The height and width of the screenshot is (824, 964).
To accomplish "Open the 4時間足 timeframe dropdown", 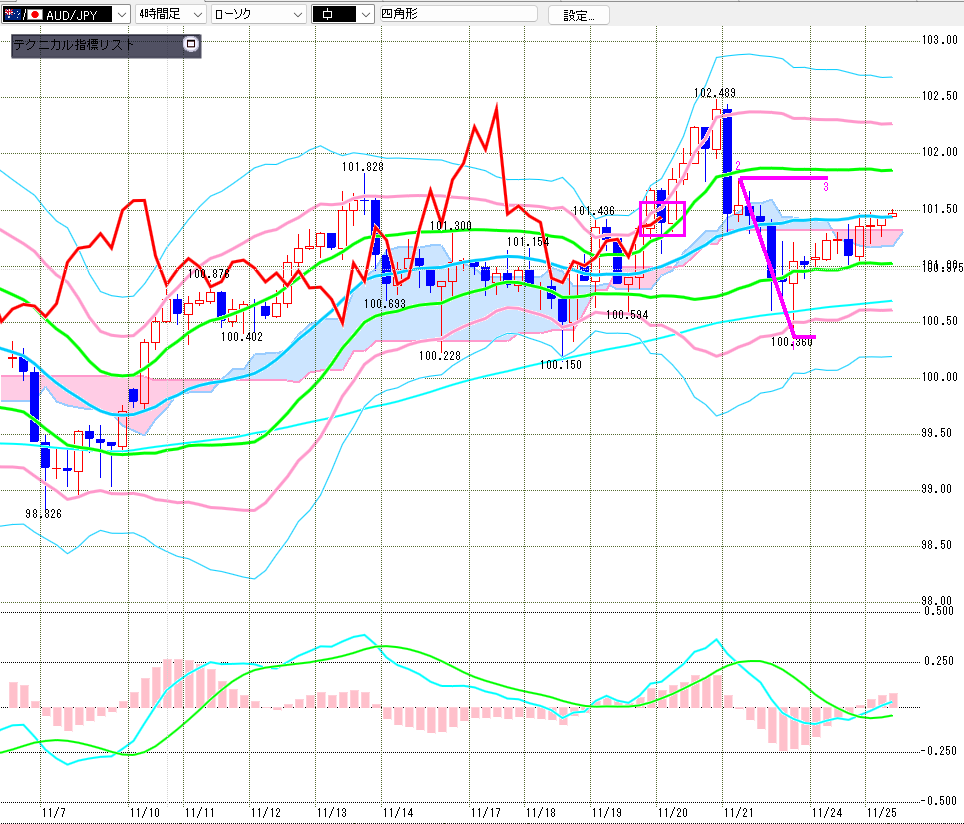I will 199,14.
